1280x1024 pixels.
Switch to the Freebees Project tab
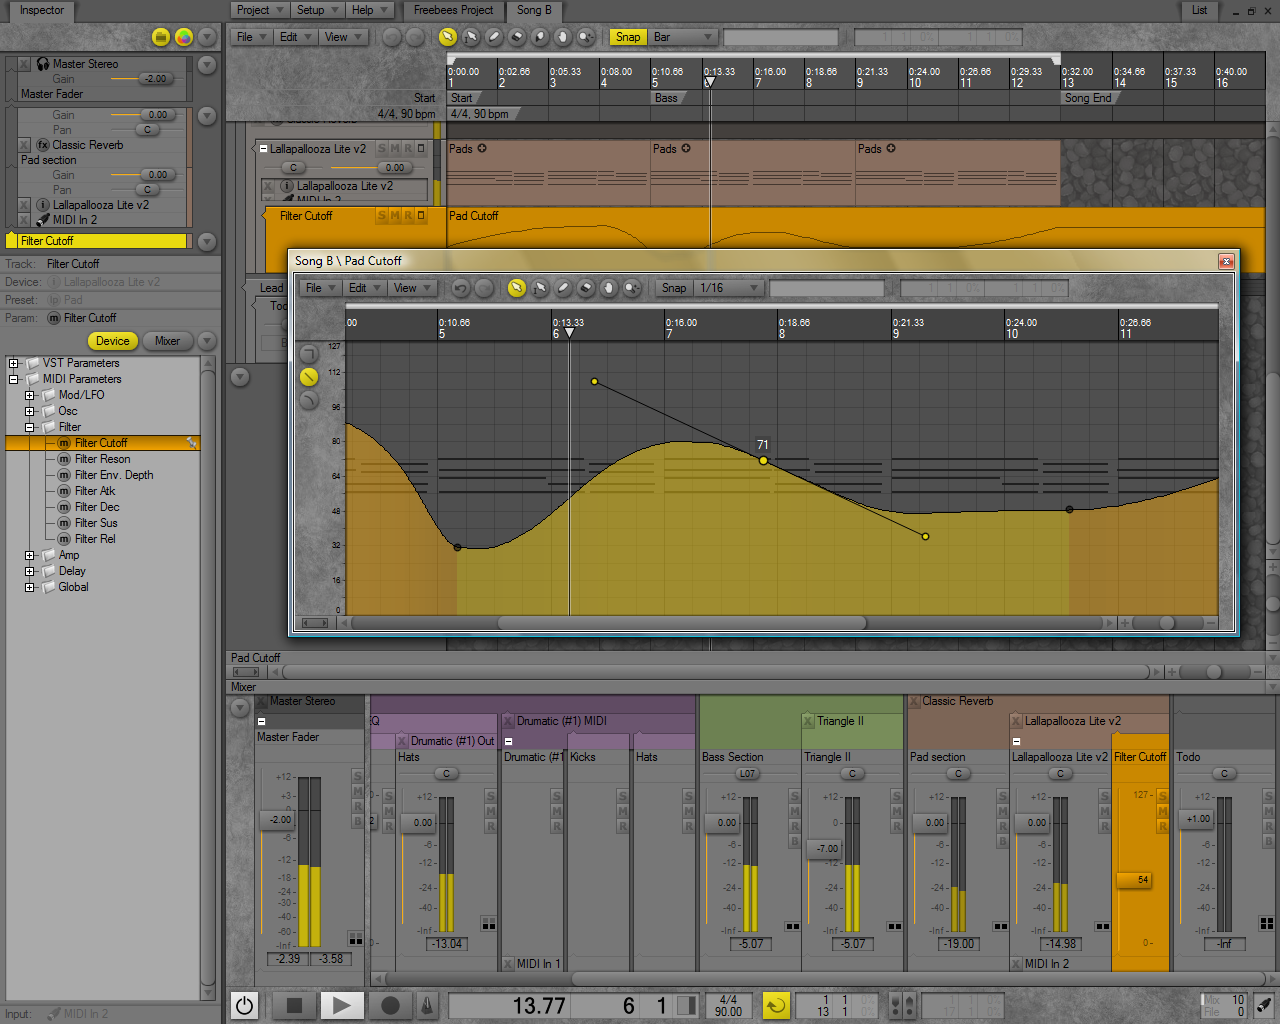[453, 10]
